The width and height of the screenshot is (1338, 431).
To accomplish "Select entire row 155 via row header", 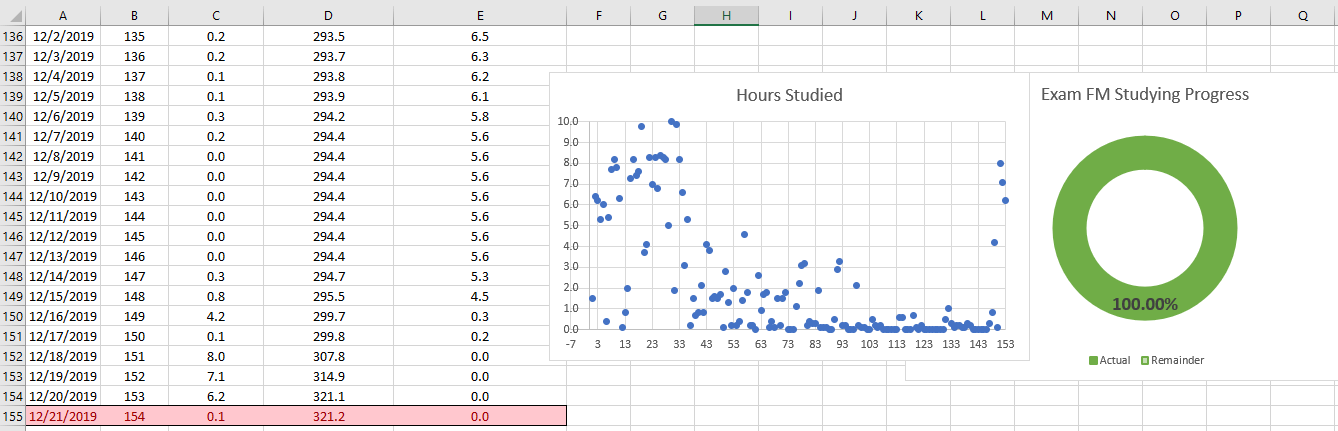I will (x=13, y=416).
